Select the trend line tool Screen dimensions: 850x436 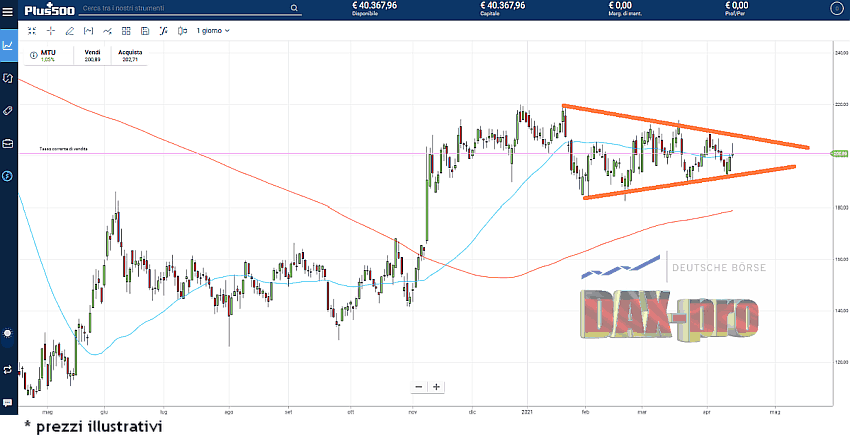pos(107,31)
